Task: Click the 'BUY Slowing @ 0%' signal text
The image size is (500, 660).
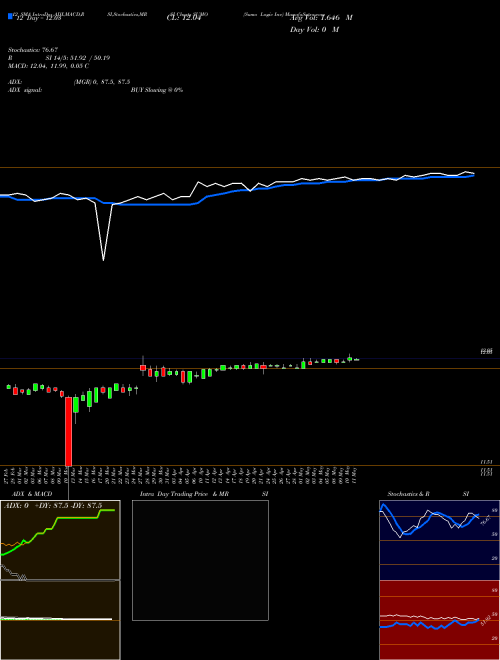Action: (157, 90)
